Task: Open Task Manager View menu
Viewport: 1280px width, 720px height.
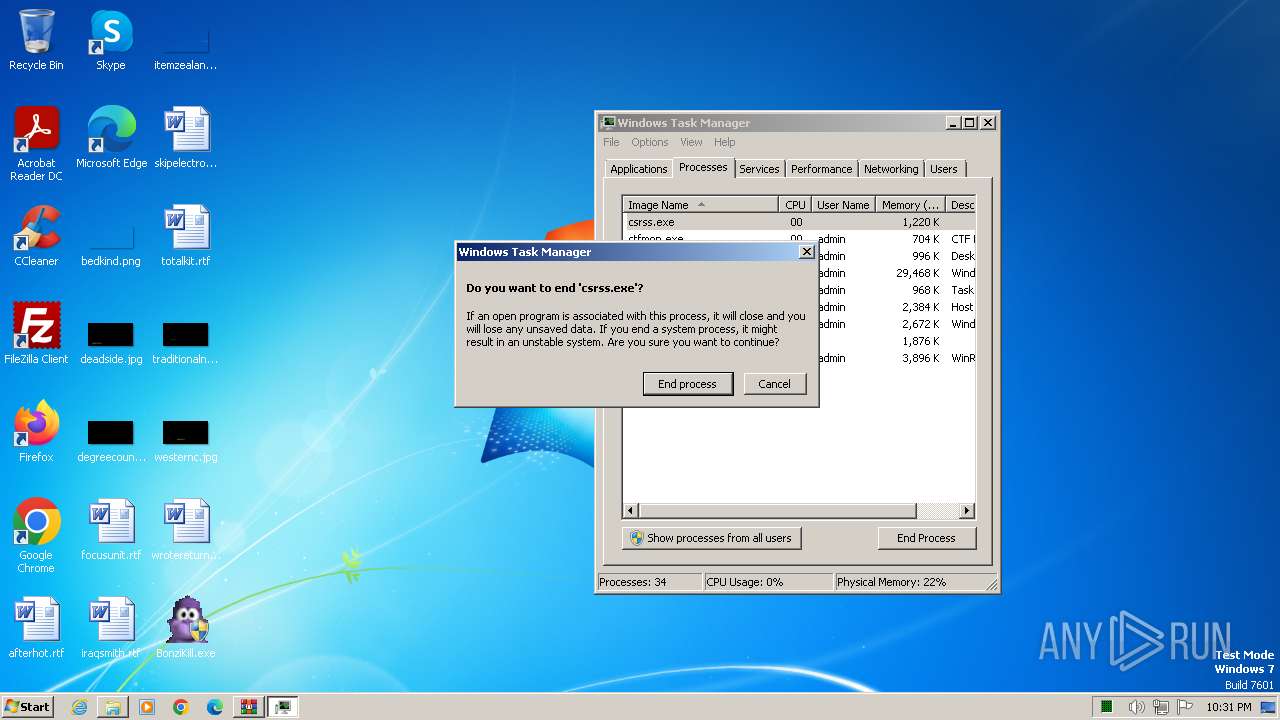Action: (x=691, y=142)
